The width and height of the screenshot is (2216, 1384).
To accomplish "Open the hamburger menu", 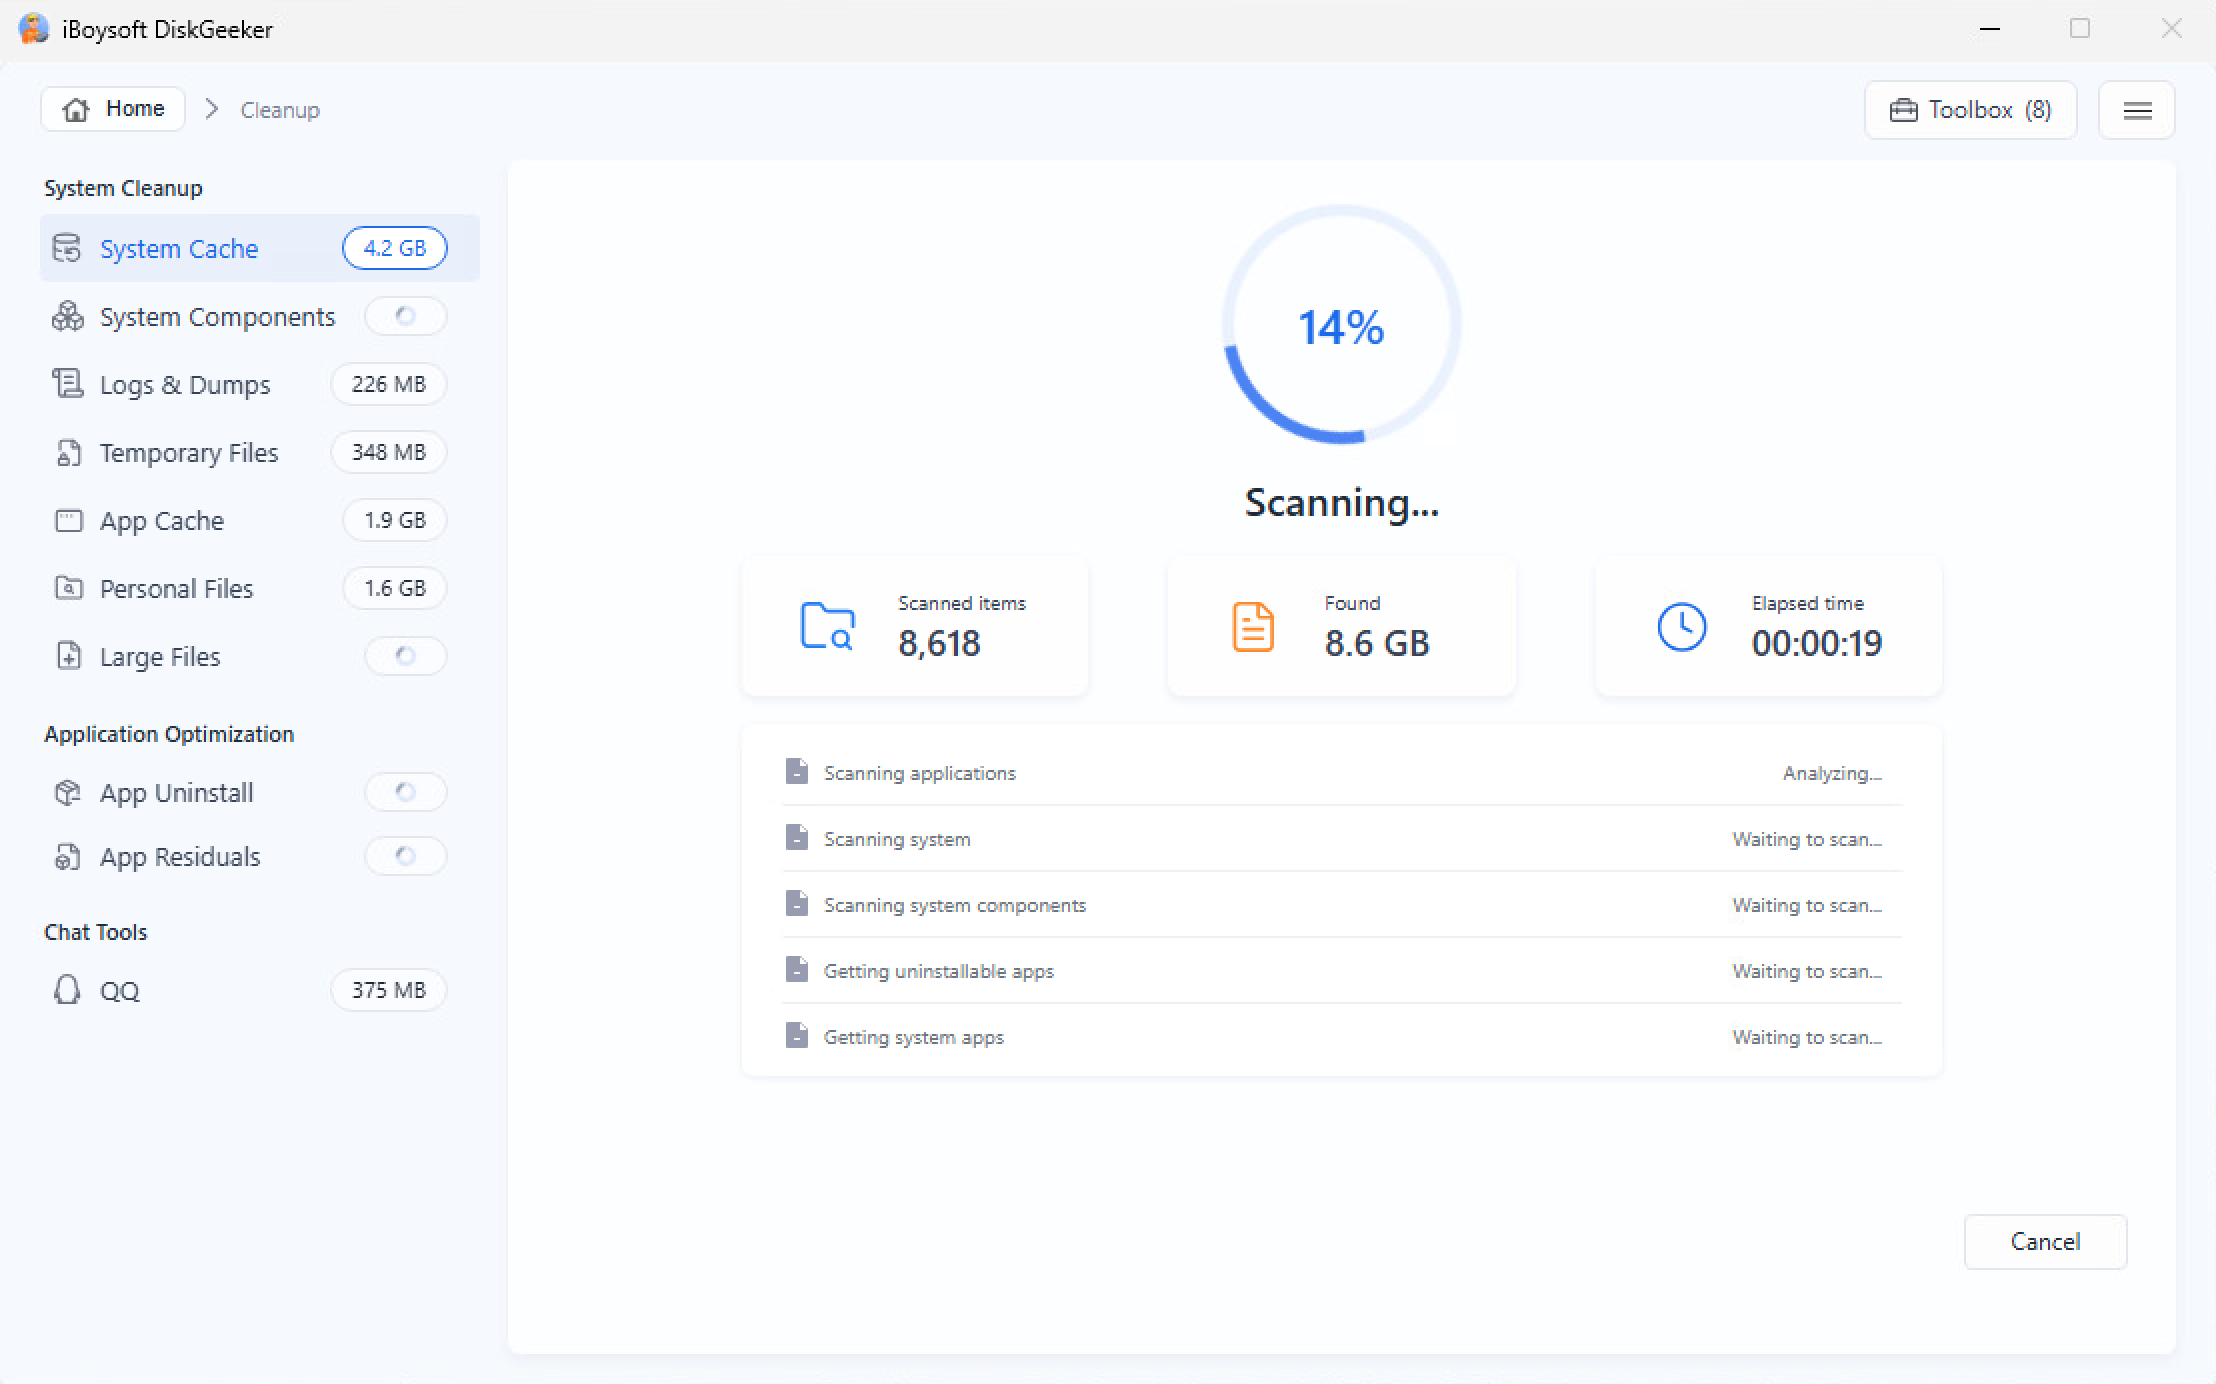I will [2136, 110].
